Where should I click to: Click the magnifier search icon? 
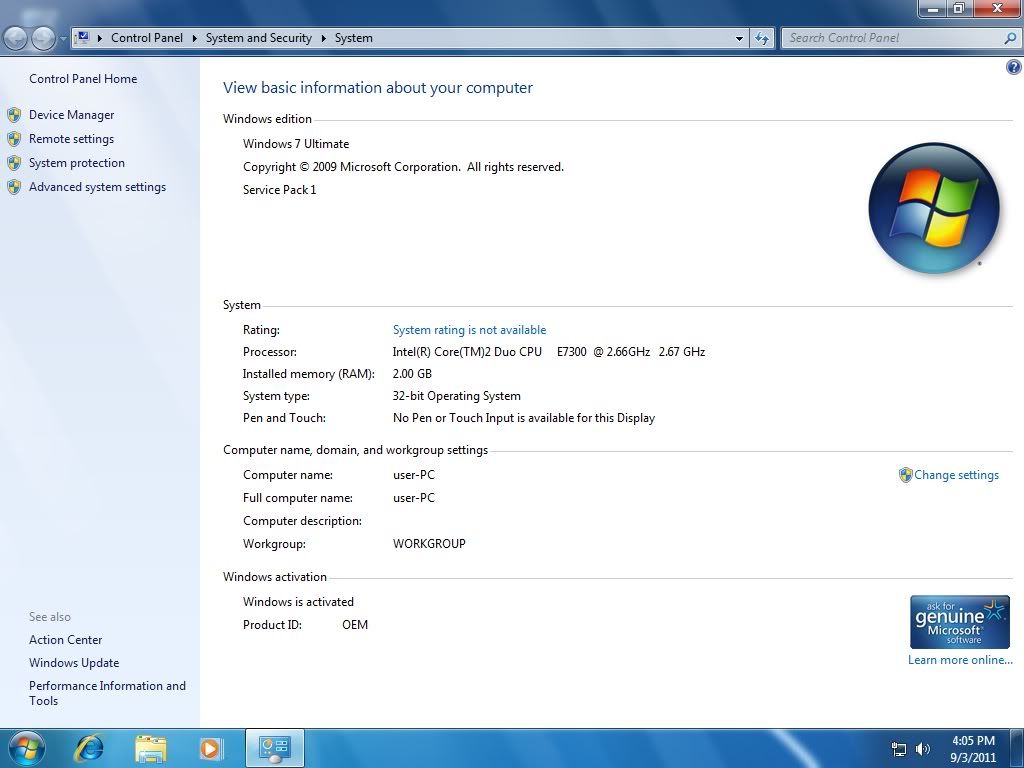pyautogui.click(x=1010, y=39)
